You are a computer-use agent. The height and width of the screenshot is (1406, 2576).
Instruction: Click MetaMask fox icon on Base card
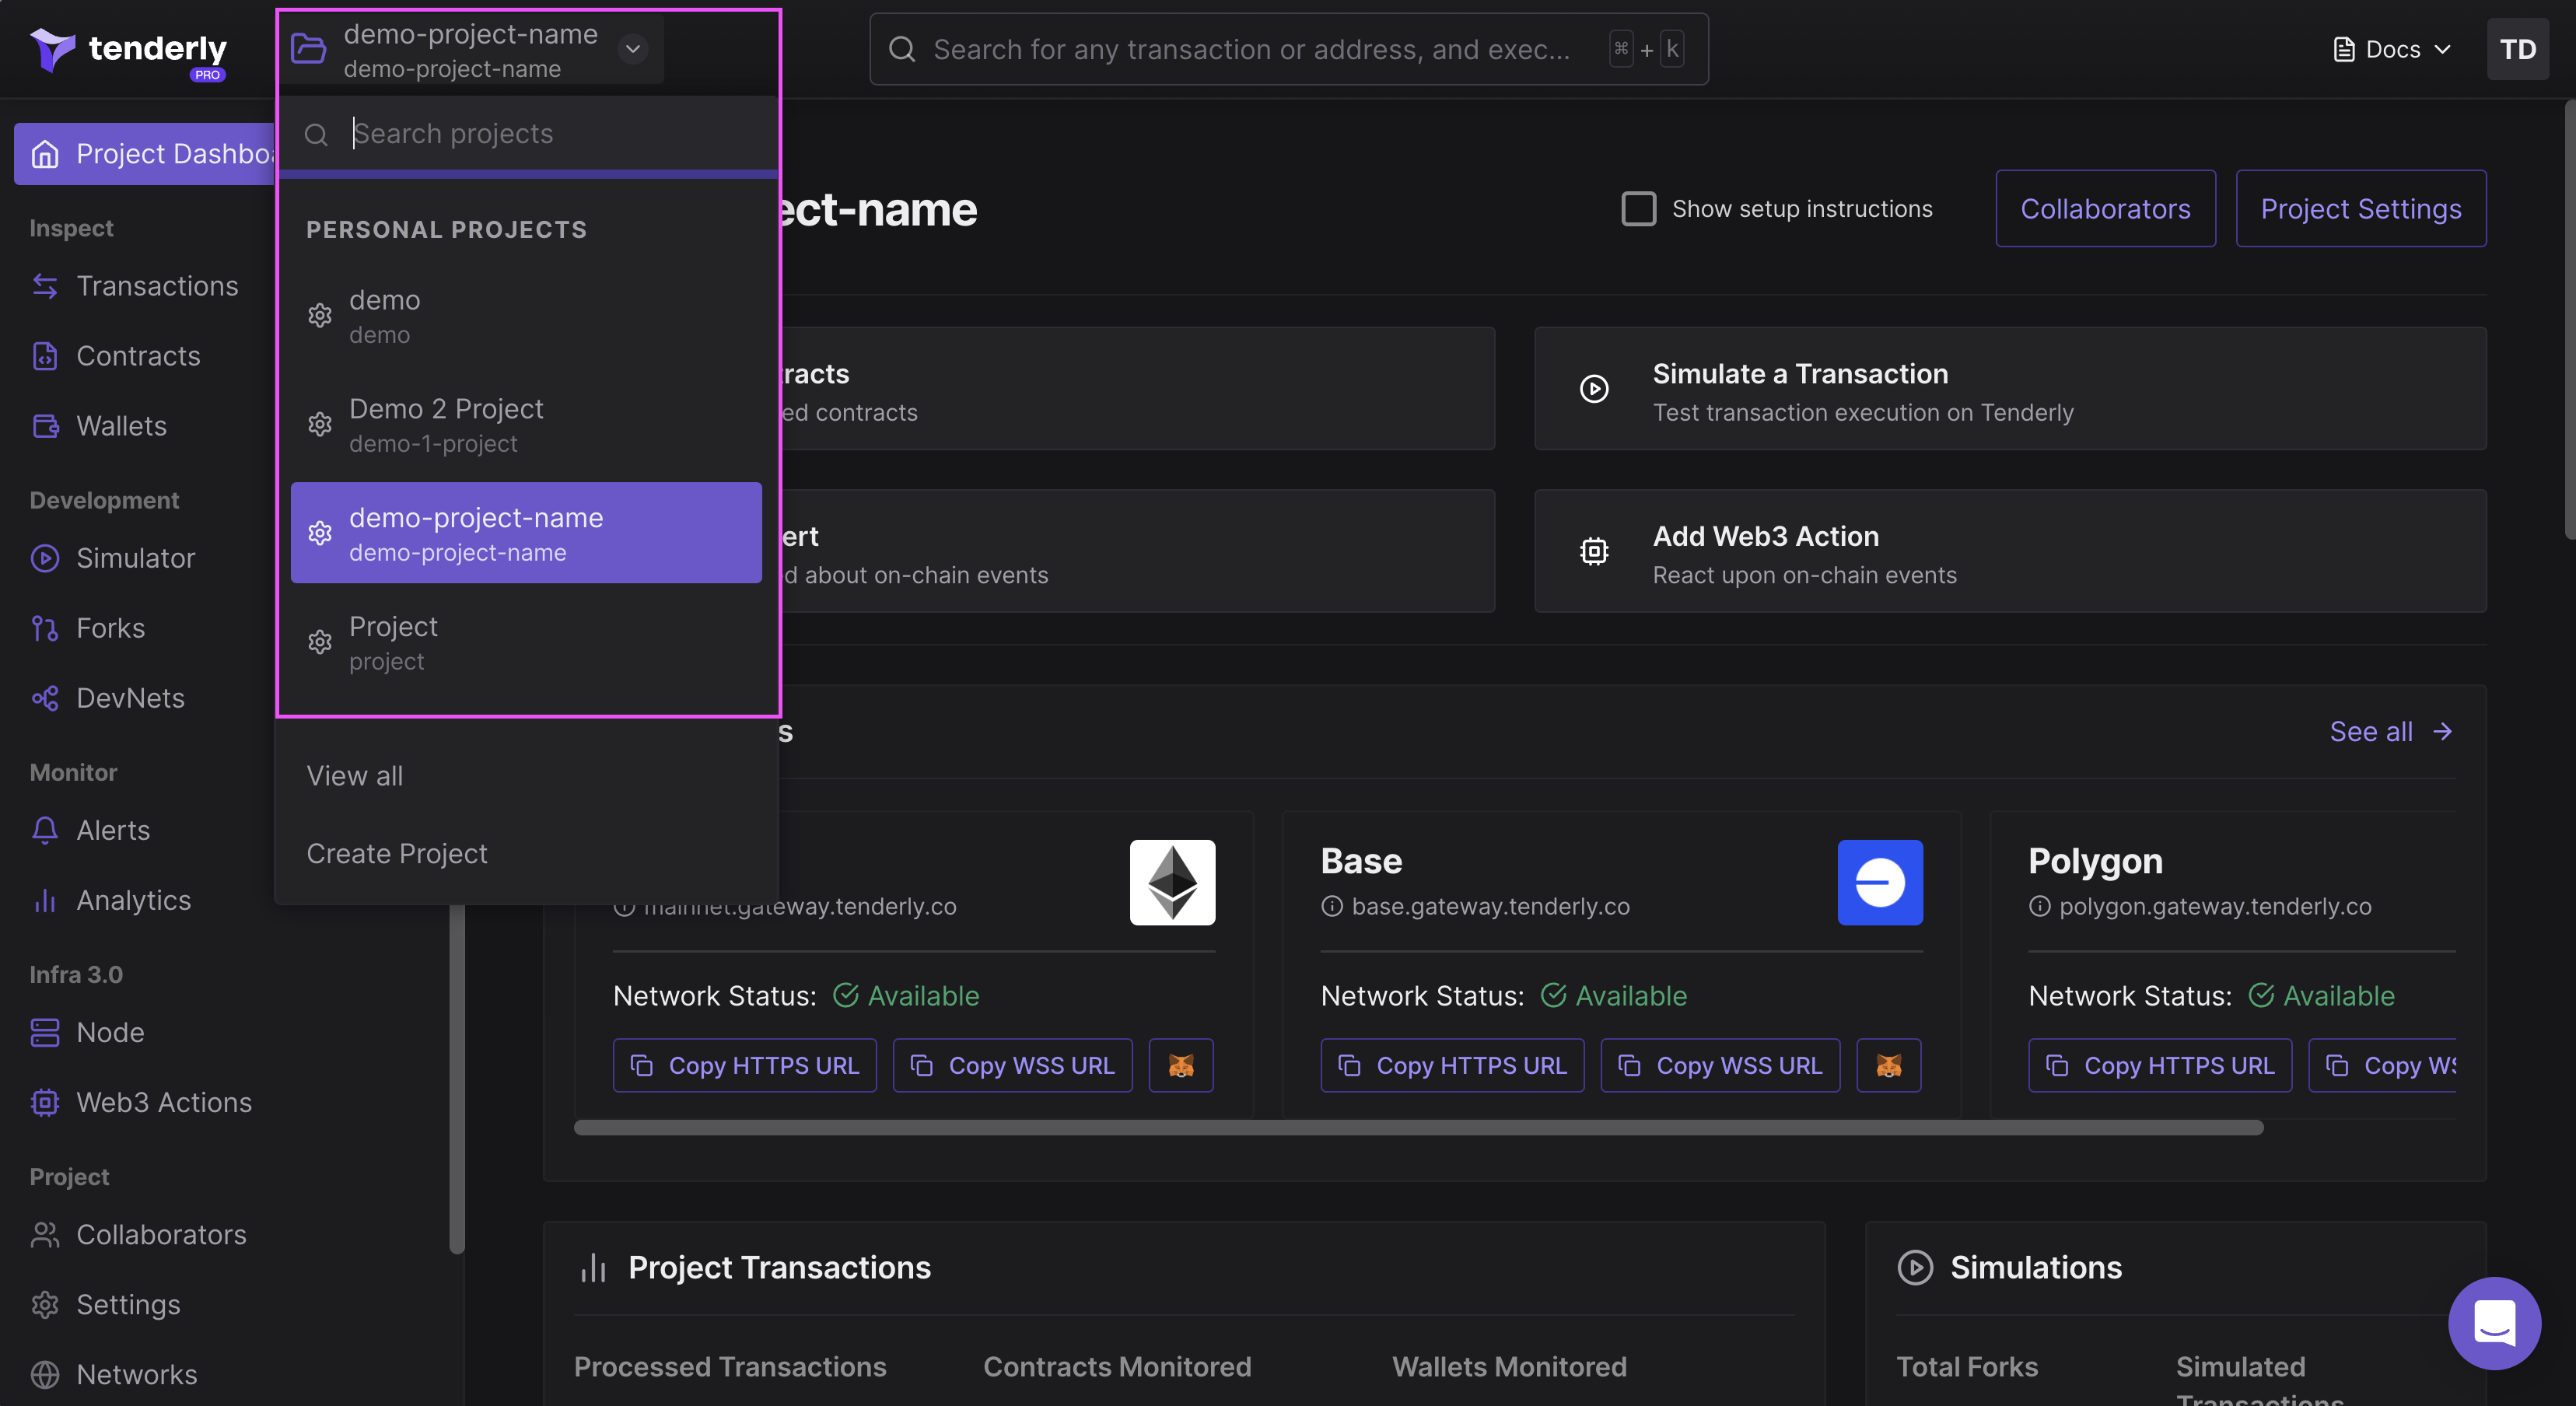click(1889, 1066)
